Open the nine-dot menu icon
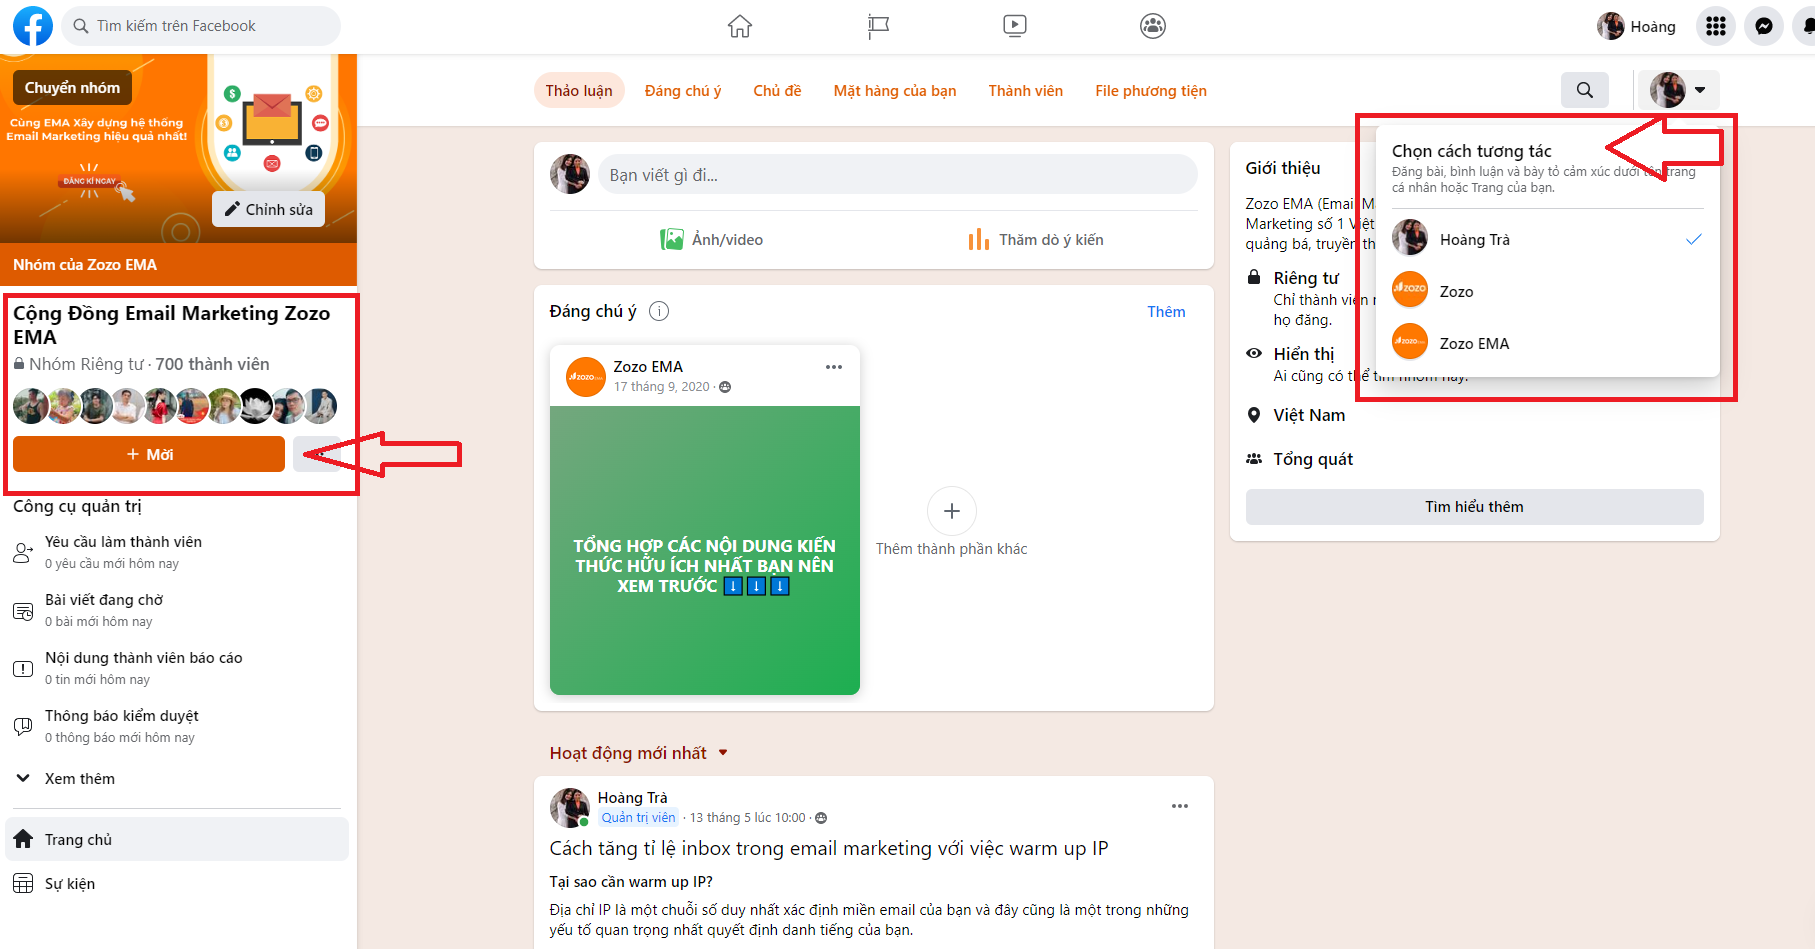1815x949 pixels. click(1716, 26)
